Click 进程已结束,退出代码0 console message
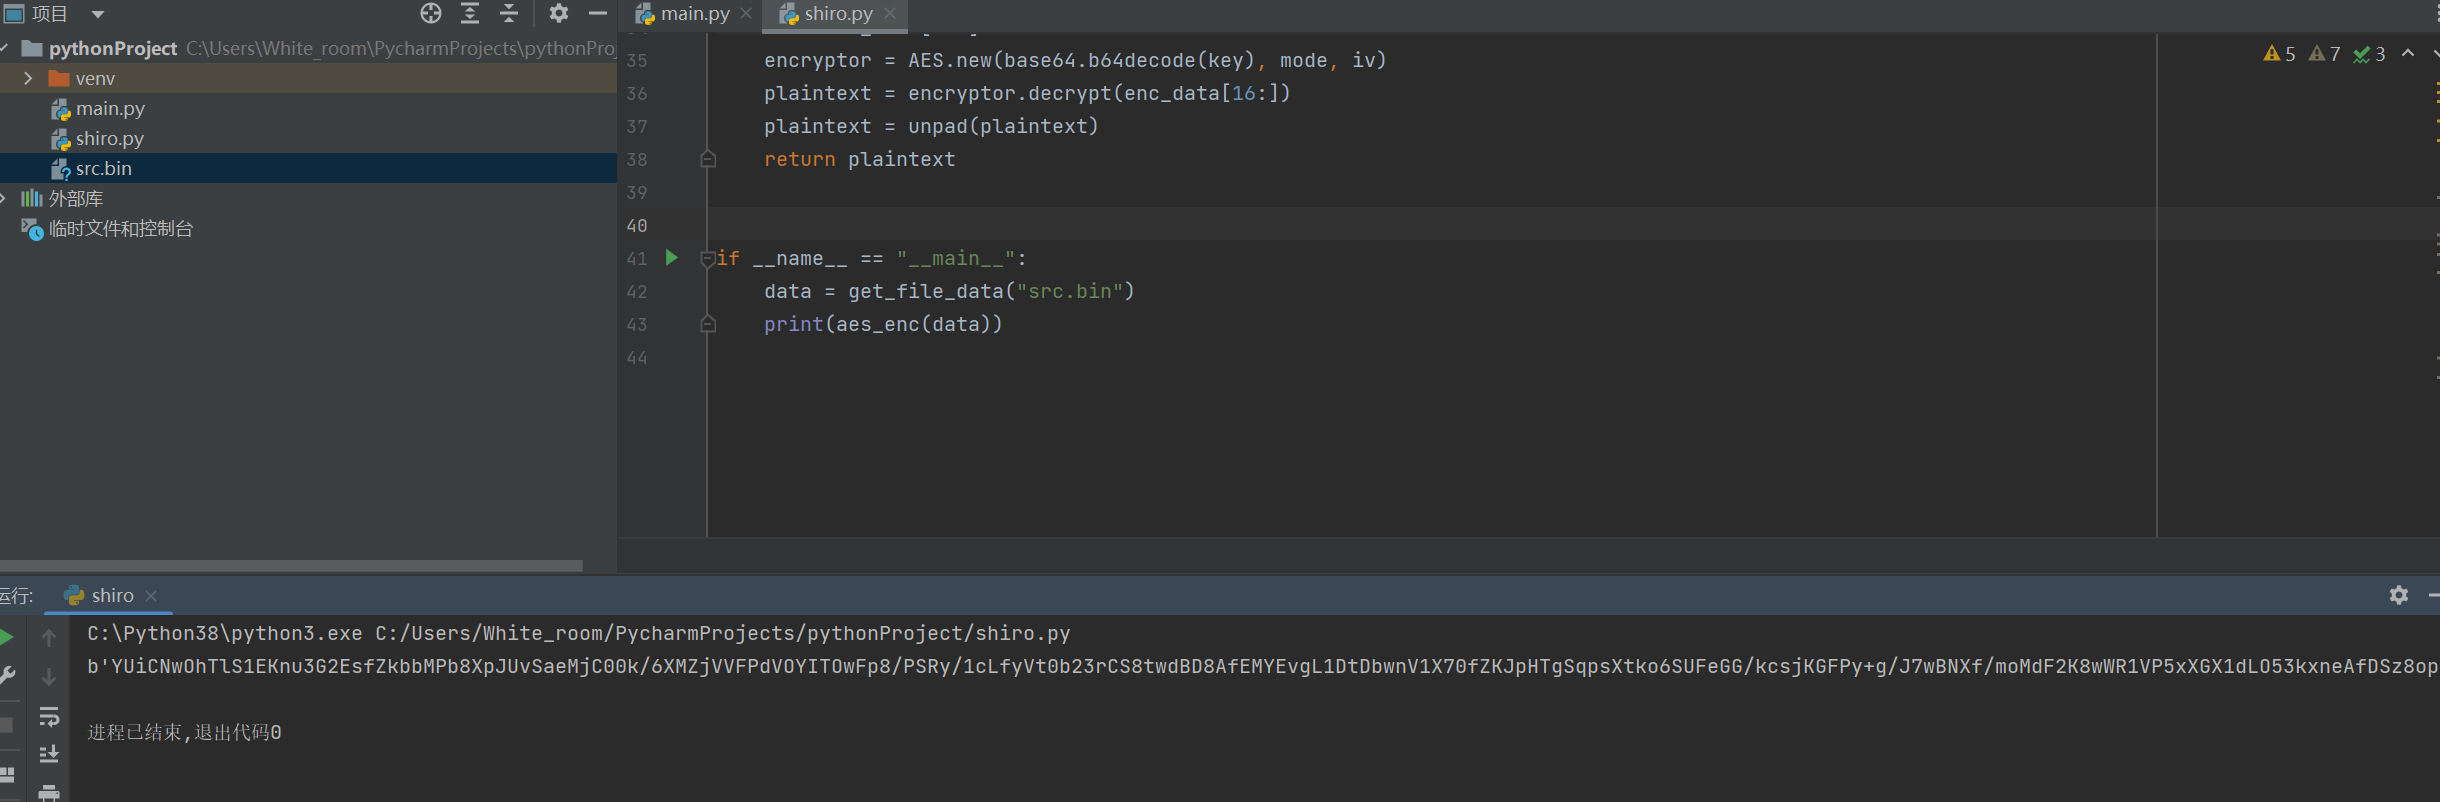This screenshot has height=802, width=2440. point(184,732)
